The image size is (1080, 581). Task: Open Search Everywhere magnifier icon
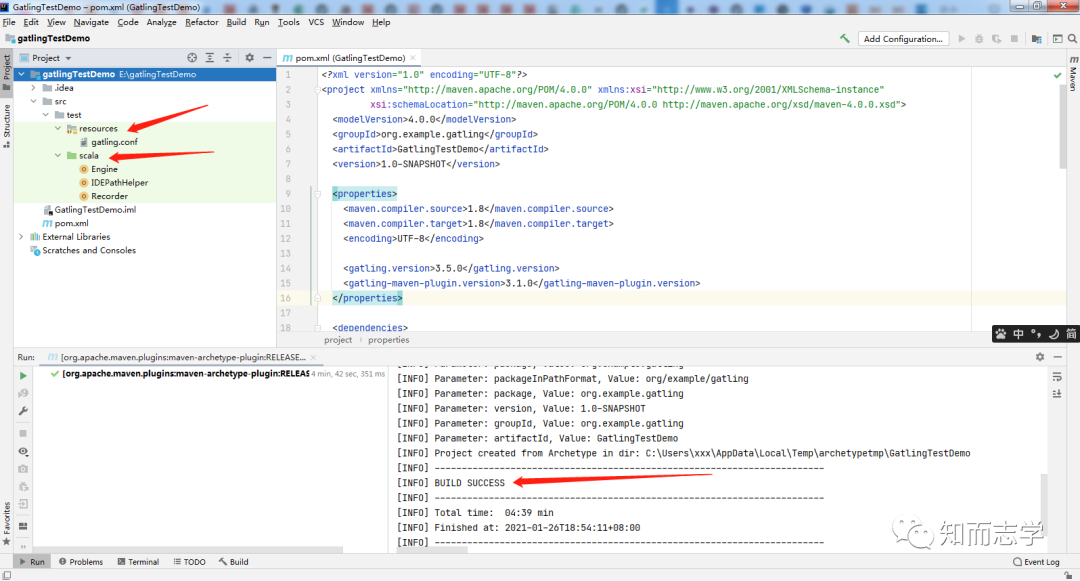click(1072, 39)
